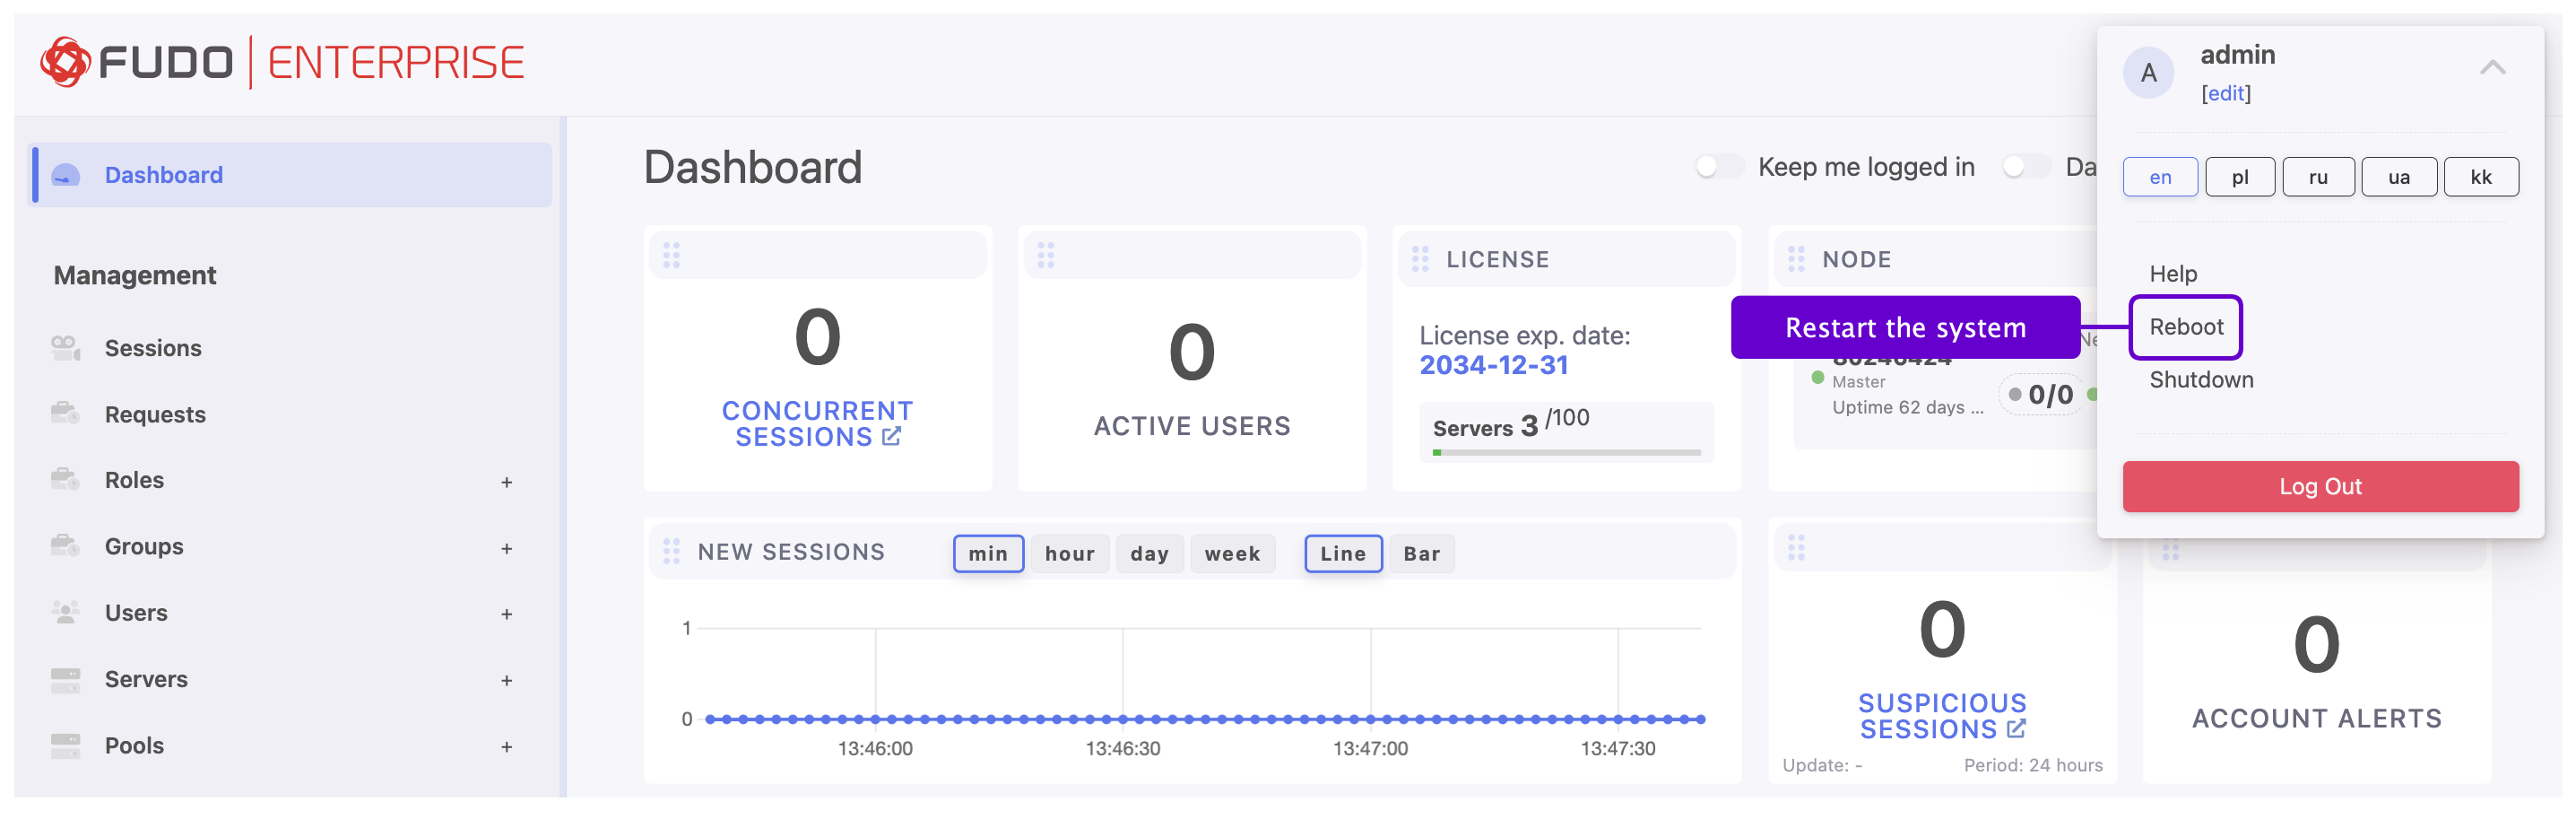Select Reboot from the user menu
2576x819 pixels.
click(2186, 327)
